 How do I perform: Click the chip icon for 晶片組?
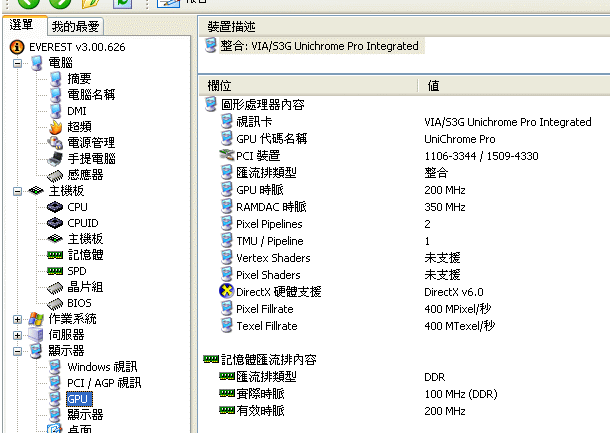(55, 288)
